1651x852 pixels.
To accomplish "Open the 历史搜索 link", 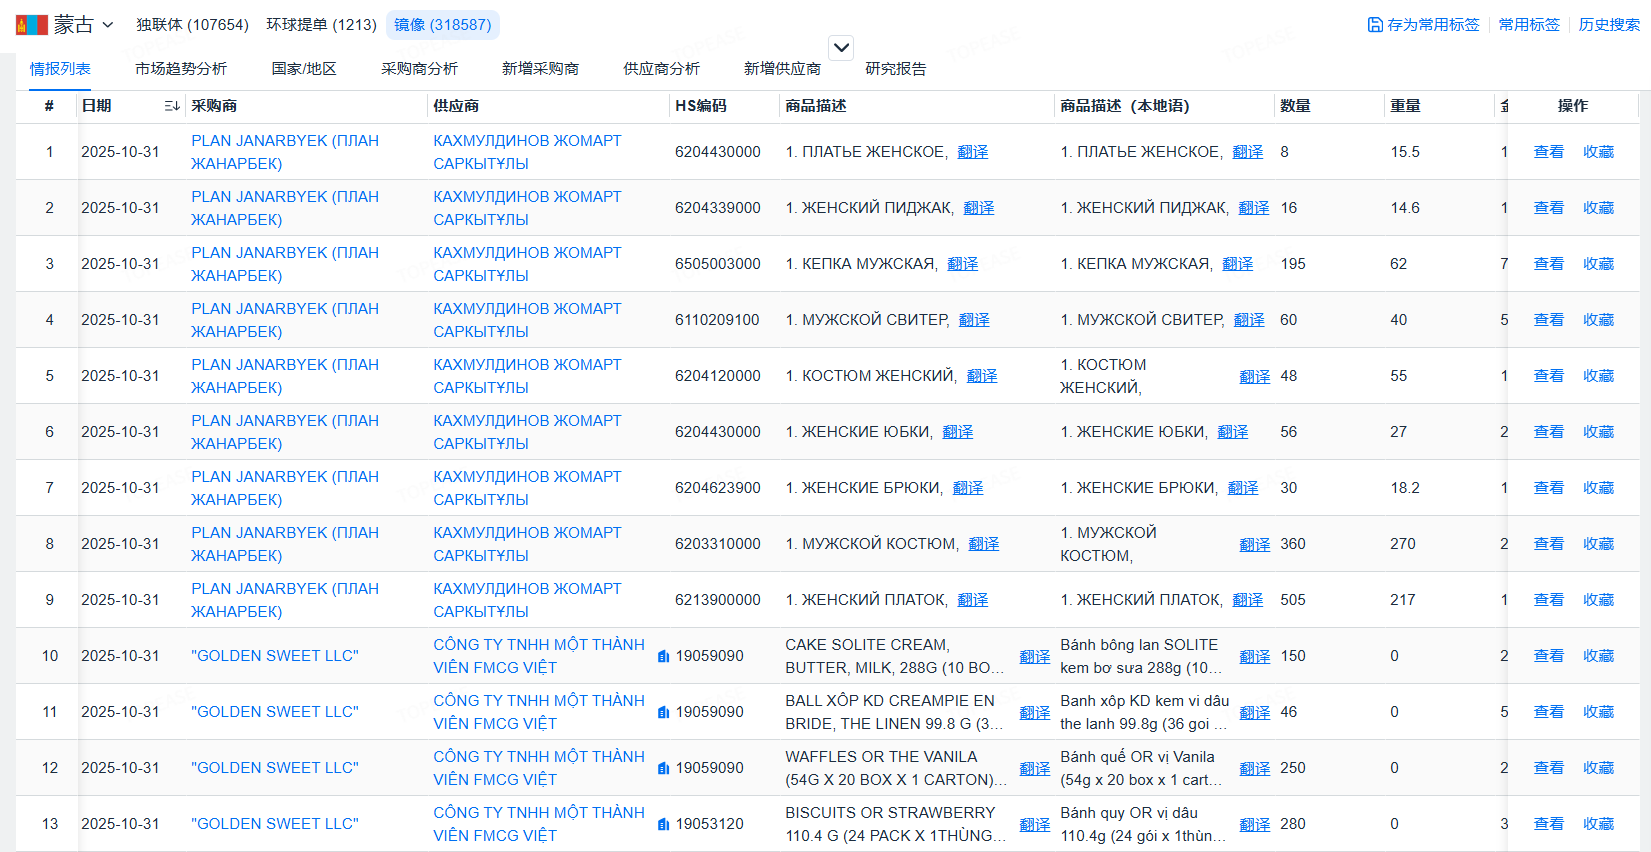I will [x=1608, y=25].
